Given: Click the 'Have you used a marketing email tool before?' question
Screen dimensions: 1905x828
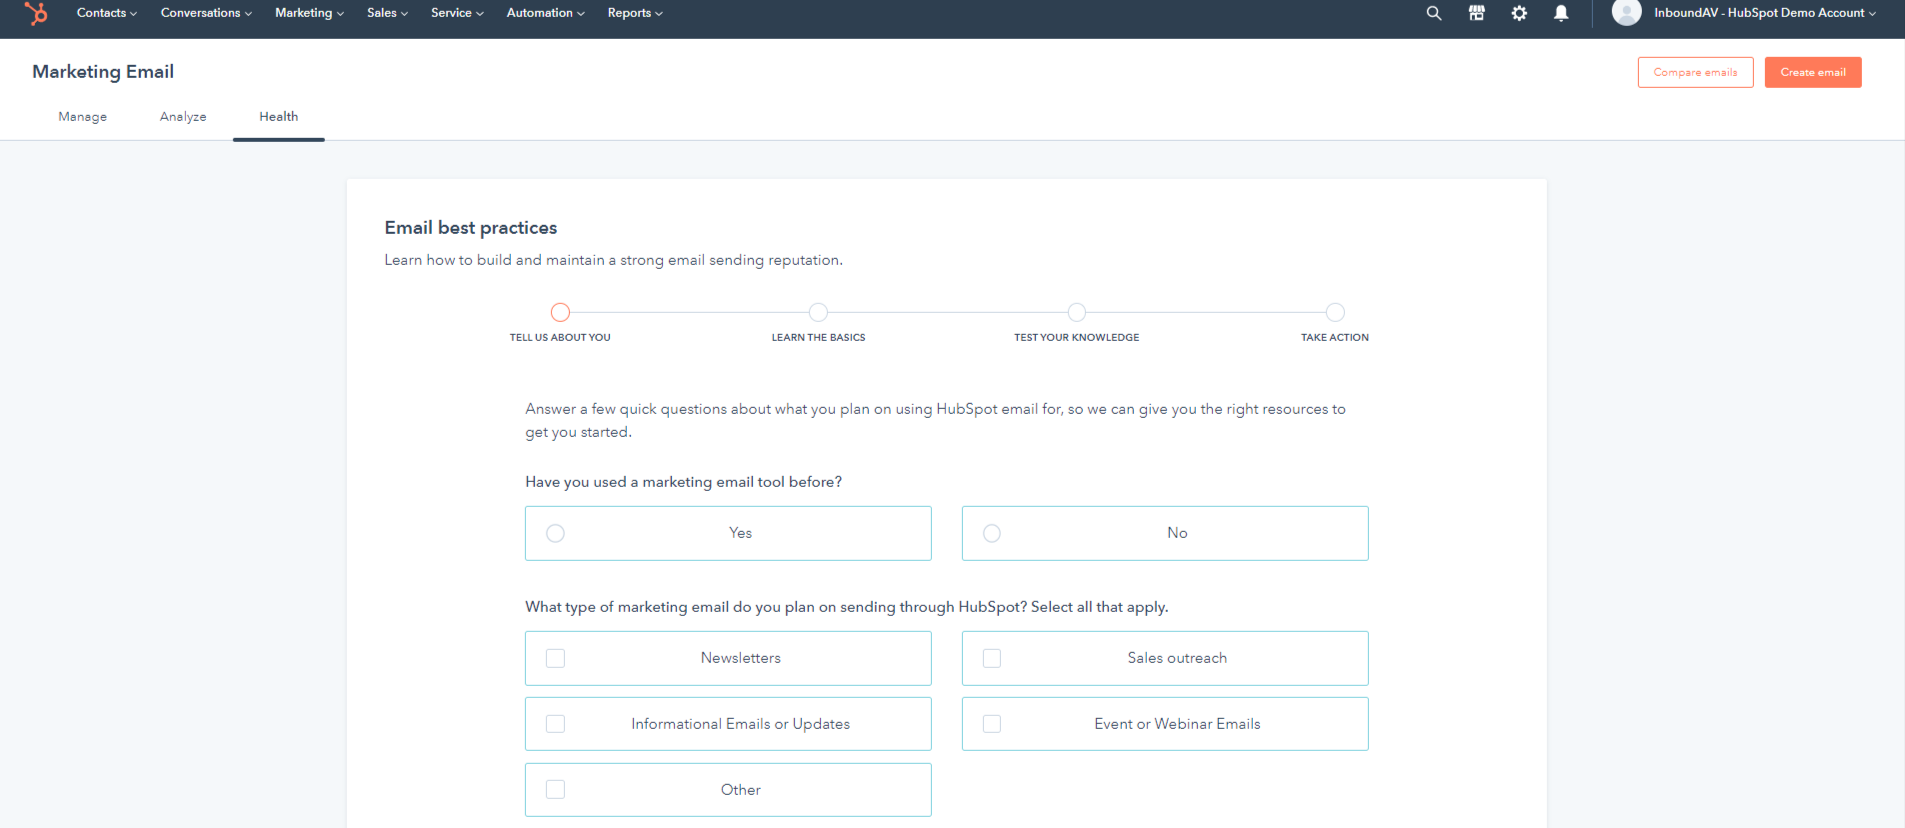Looking at the screenshot, I should (684, 482).
